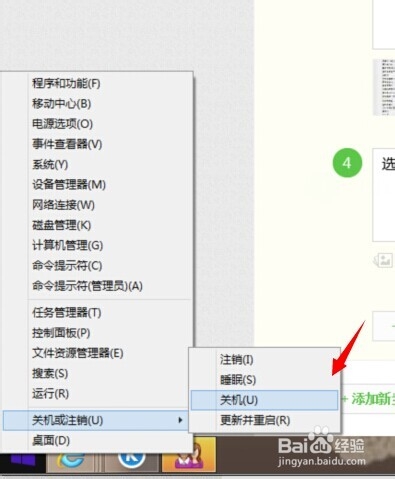Launch 设备管理器(M)
This screenshot has height=479, width=395.
[97, 185]
